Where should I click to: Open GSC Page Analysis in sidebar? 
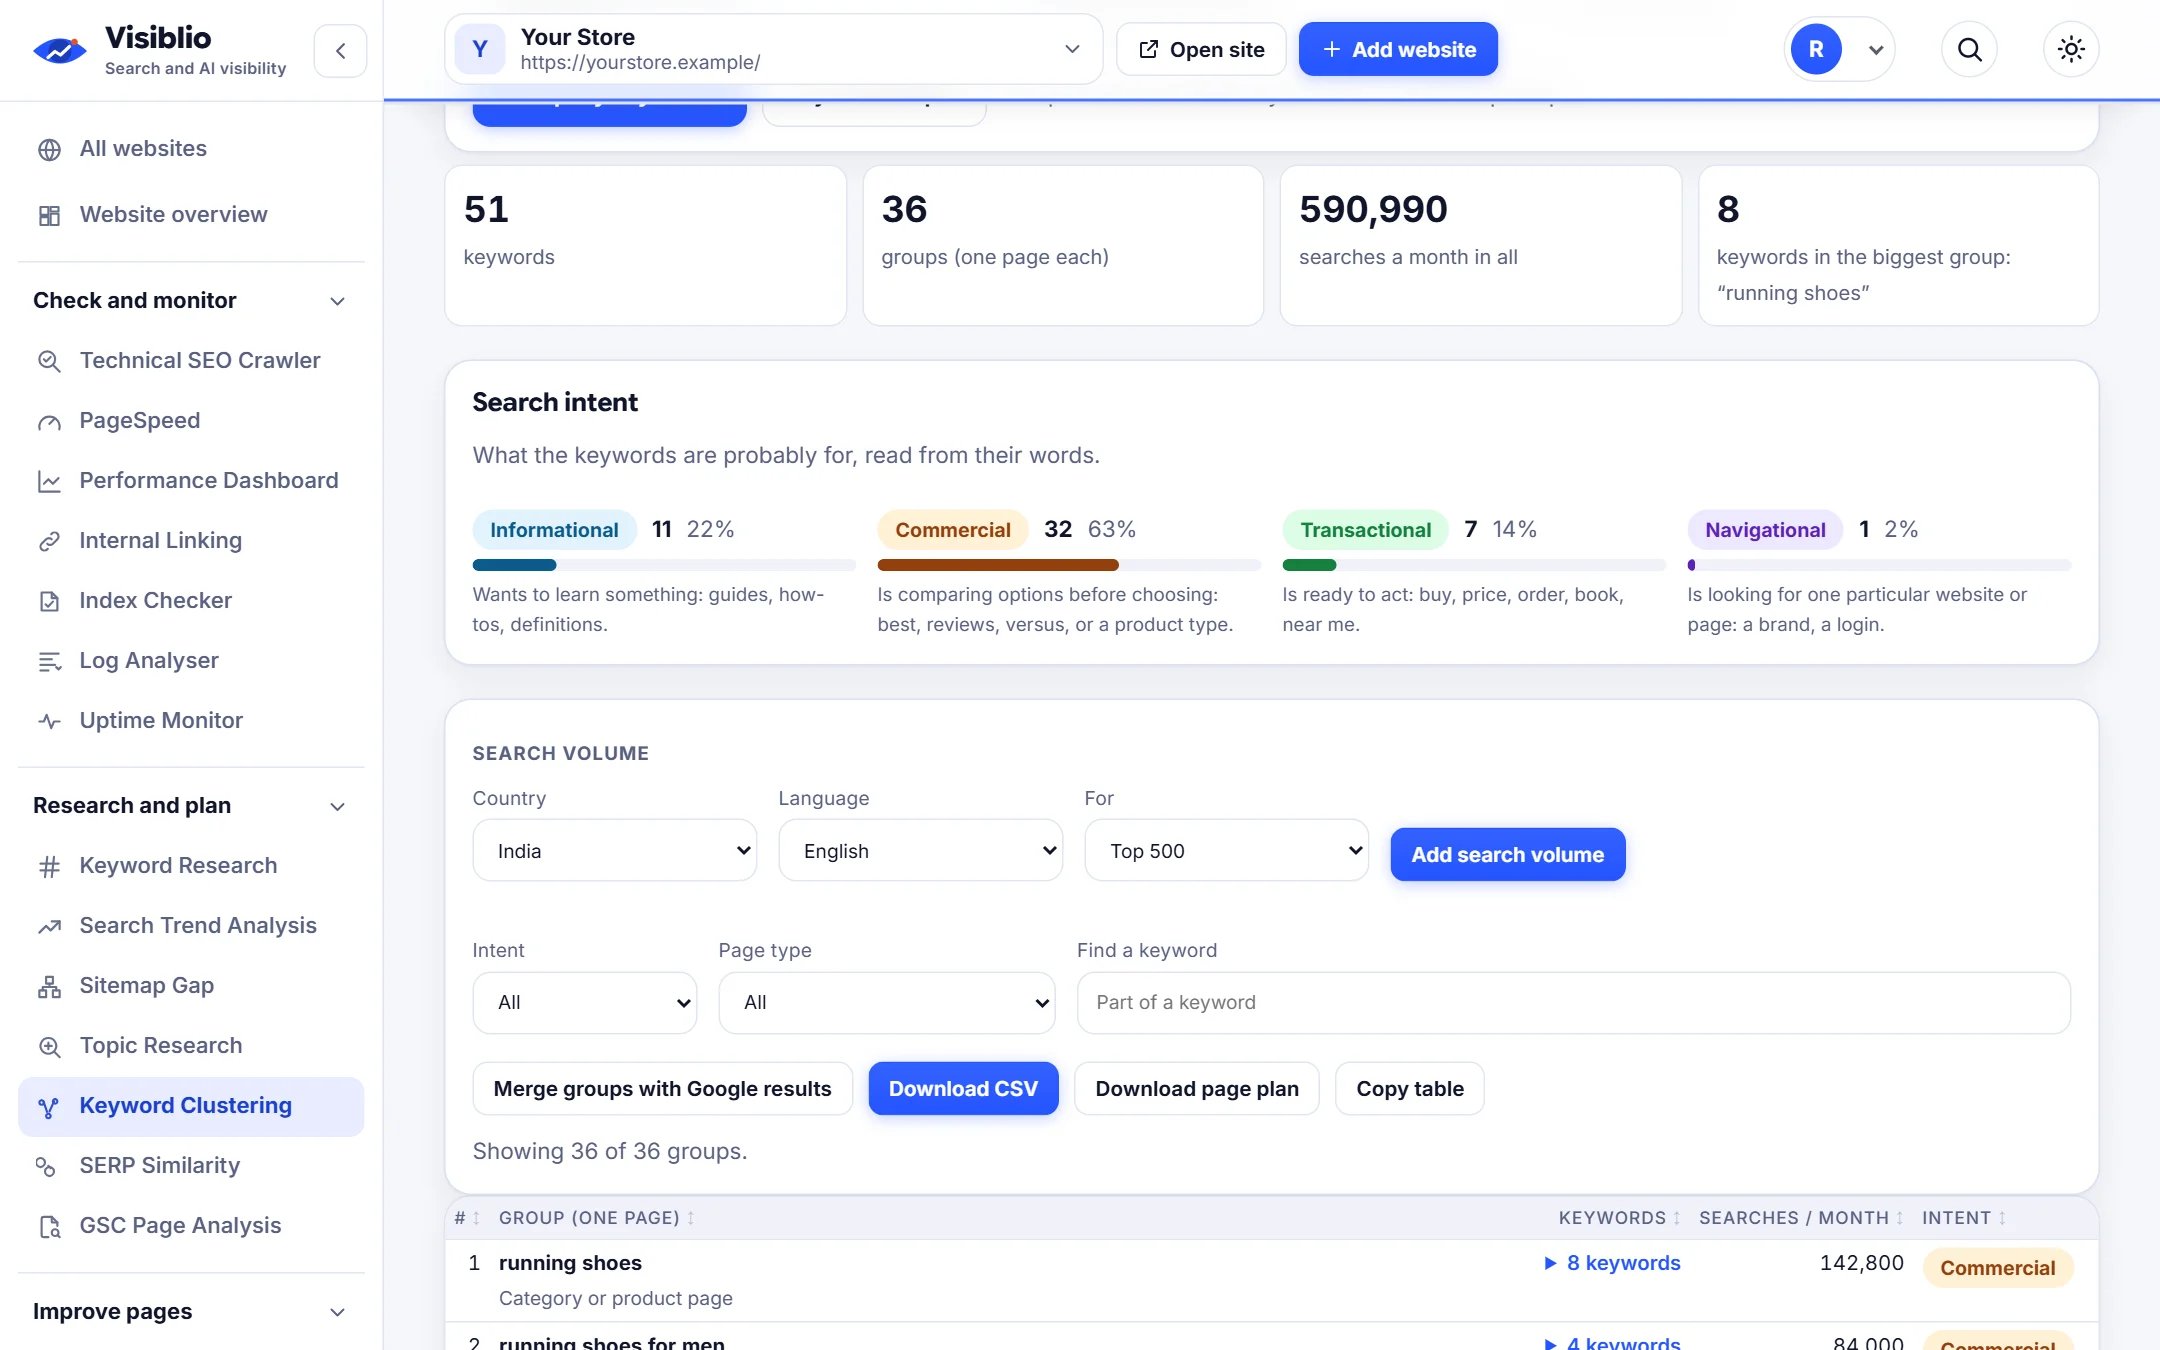pos(191,1226)
